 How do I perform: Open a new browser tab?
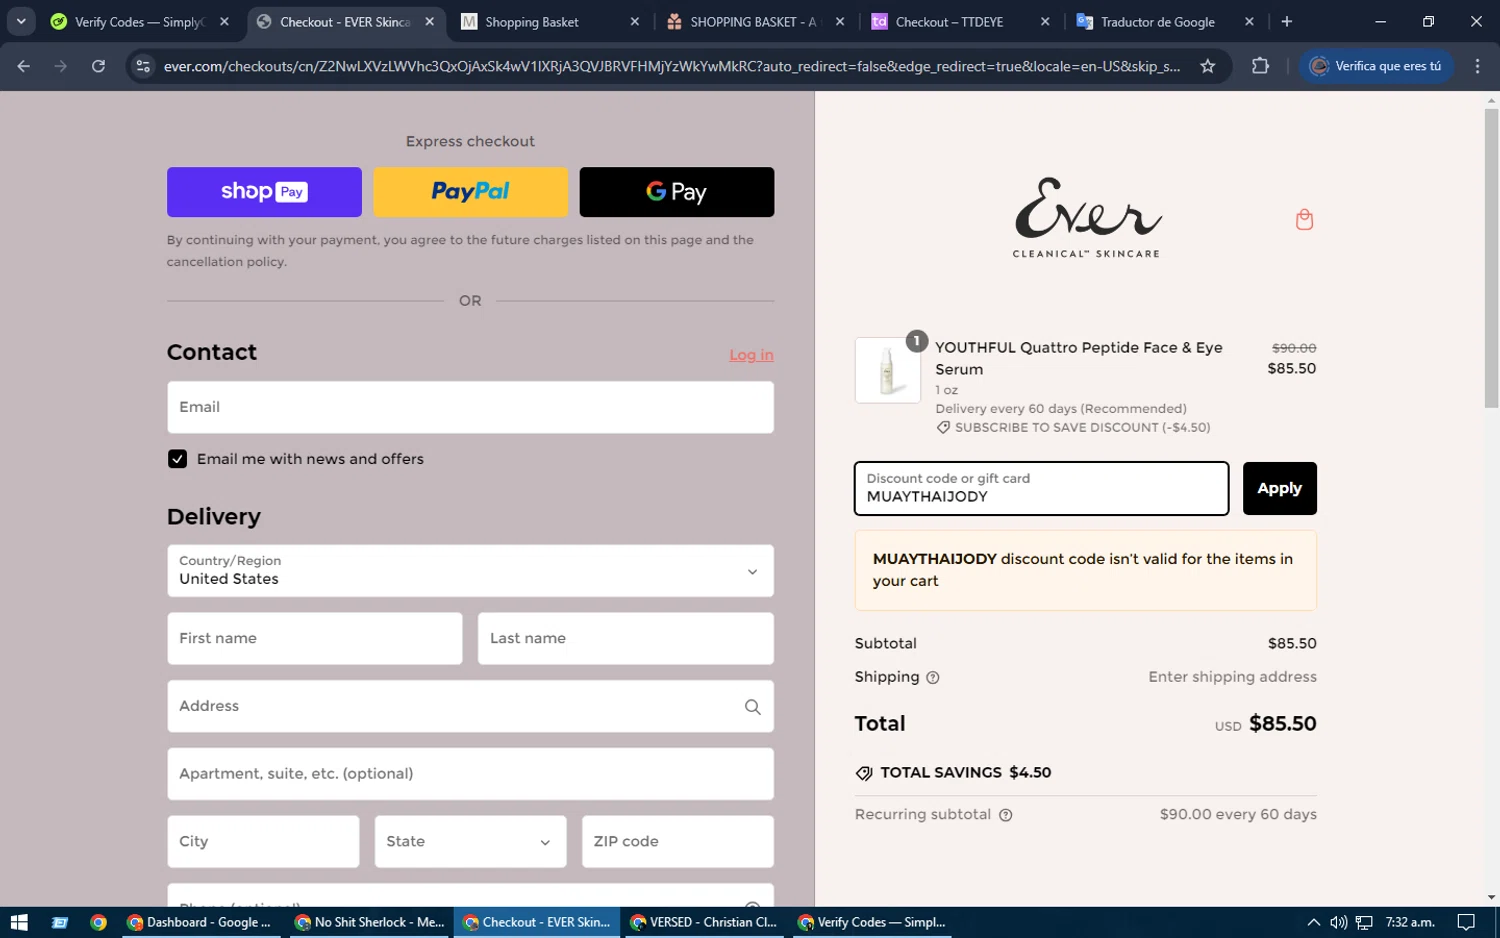pyautogui.click(x=1287, y=21)
